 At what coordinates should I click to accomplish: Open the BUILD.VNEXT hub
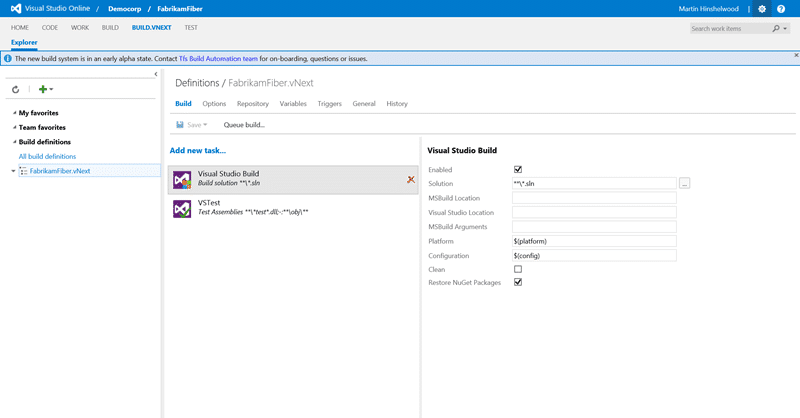click(152, 28)
